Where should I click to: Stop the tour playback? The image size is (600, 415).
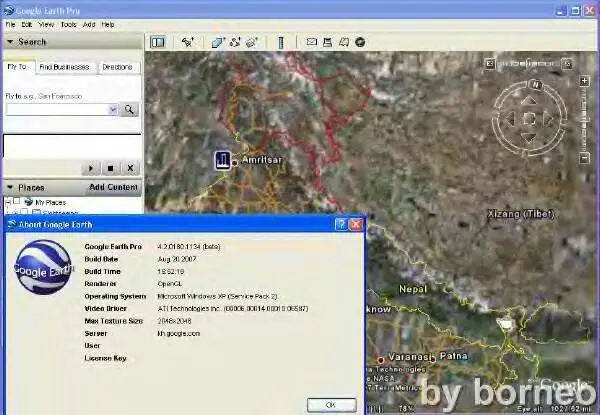coord(111,168)
